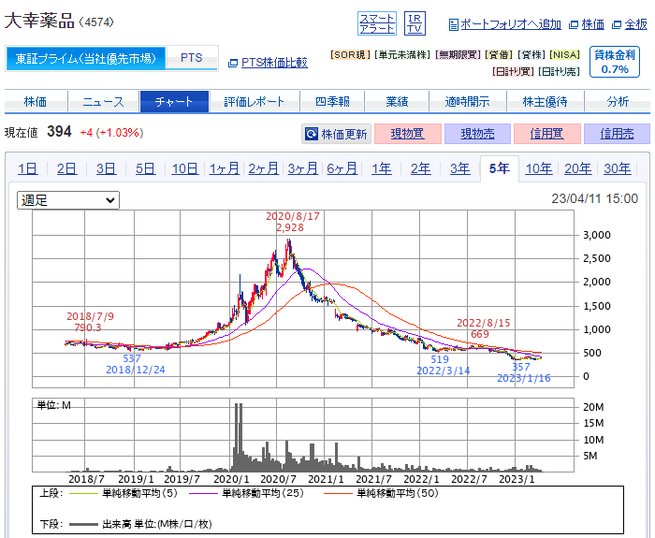Viewport: 655px width, 538px height.
Task: Click the 2020/8/17 peak price label
Action: tap(292, 222)
